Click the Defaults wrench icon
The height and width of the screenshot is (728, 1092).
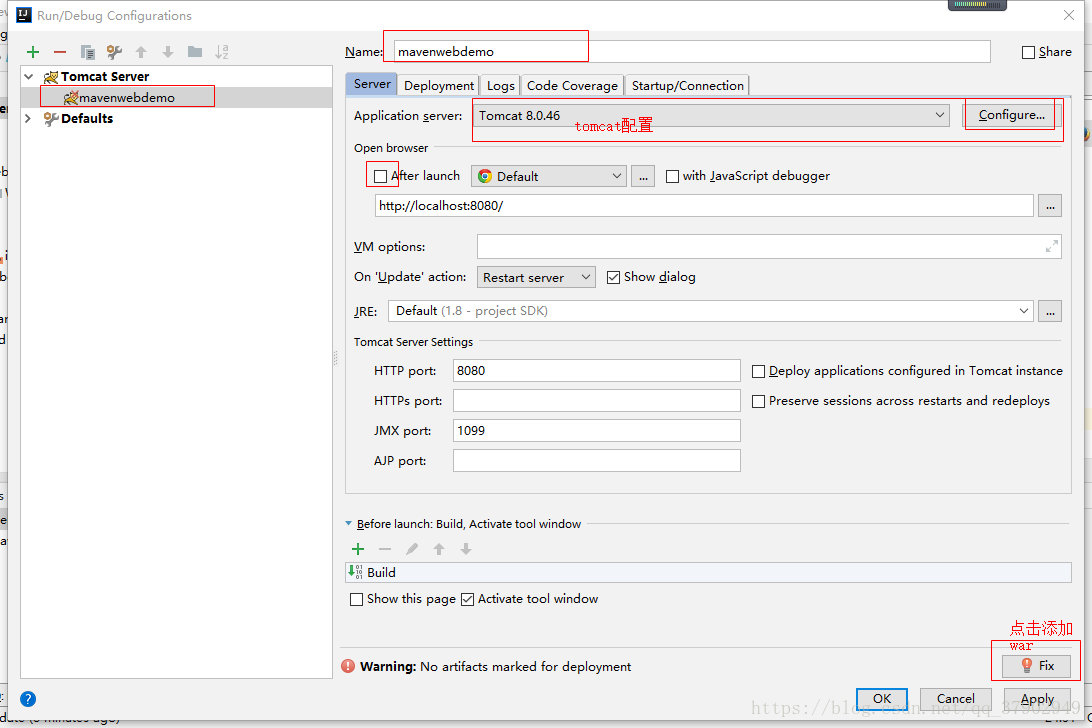coord(51,118)
